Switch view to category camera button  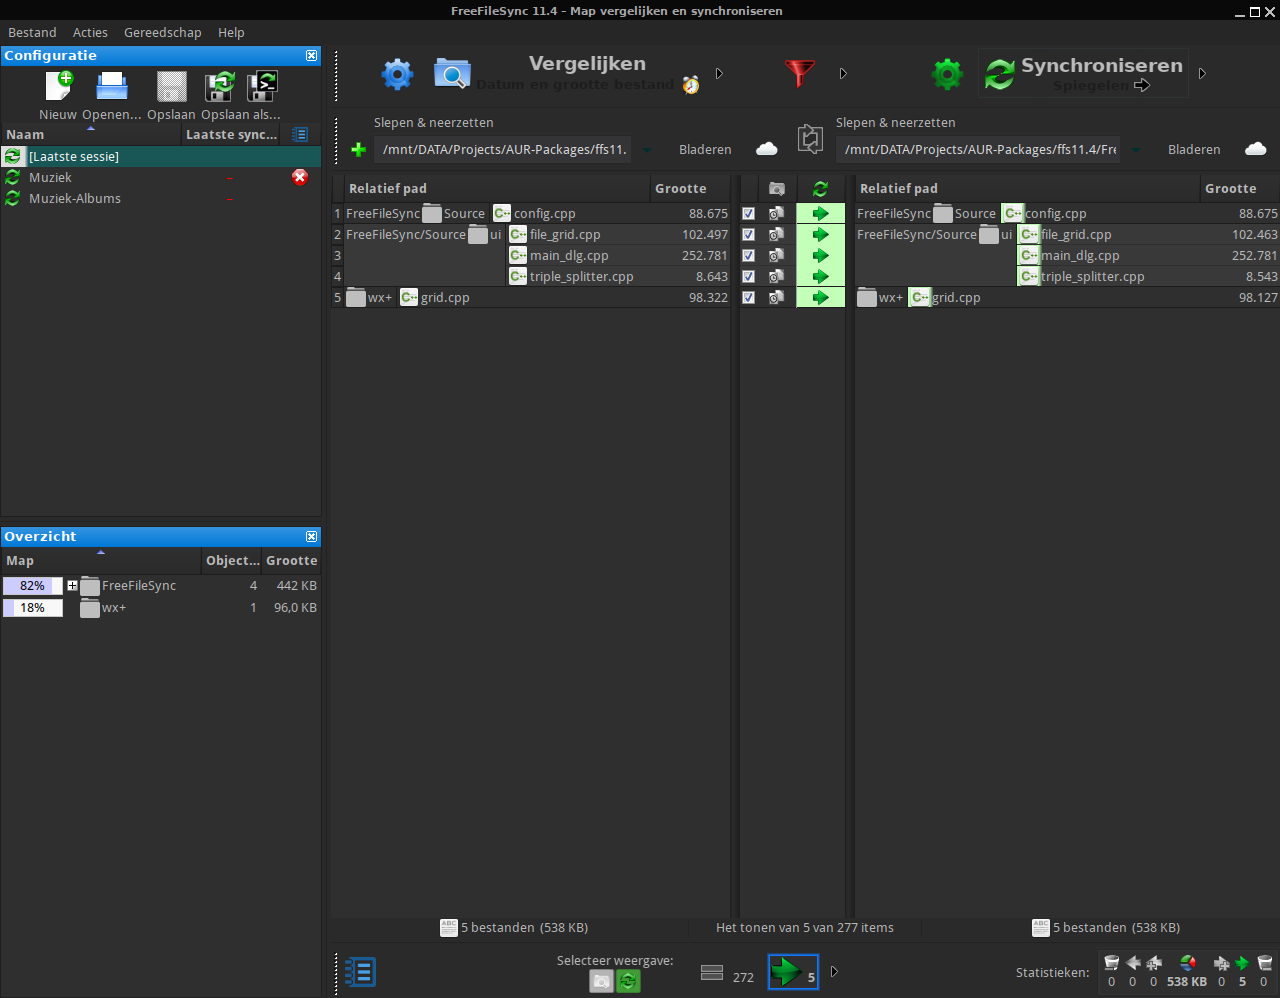click(x=601, y=981)
